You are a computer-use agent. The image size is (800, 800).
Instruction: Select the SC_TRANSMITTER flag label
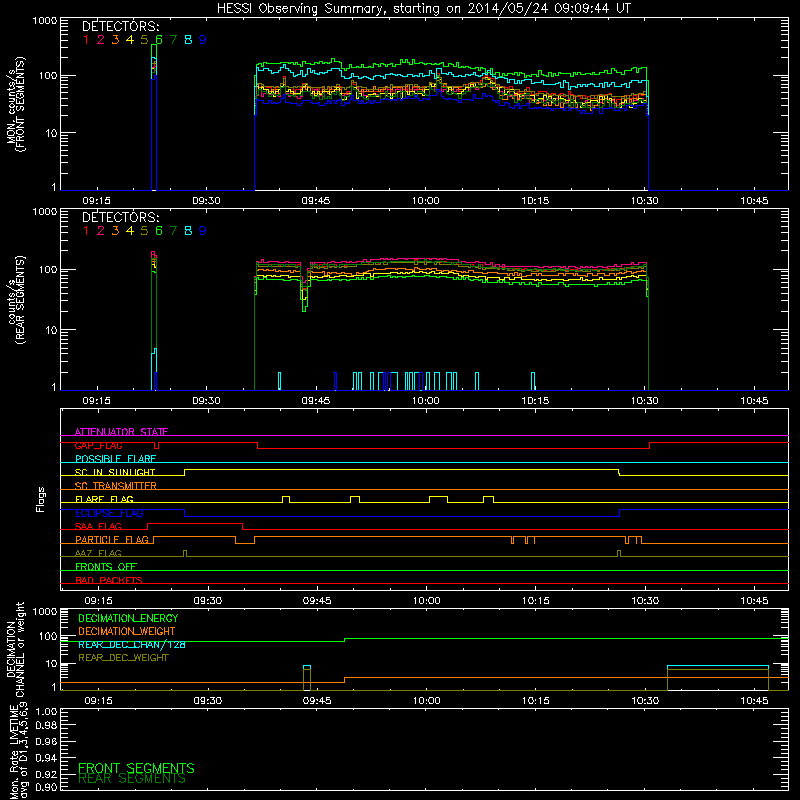(x=116, y=486)
